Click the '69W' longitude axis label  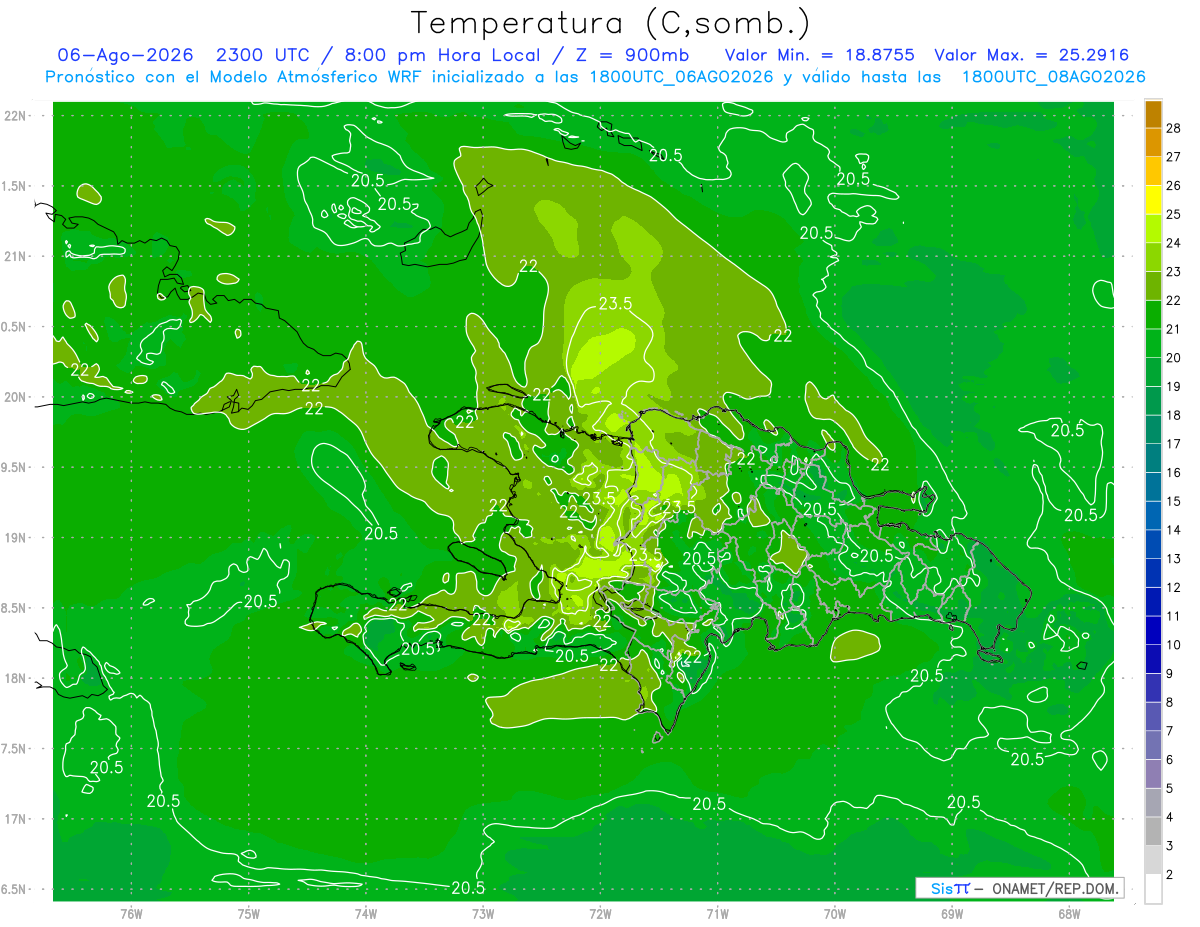coord(952,914)
